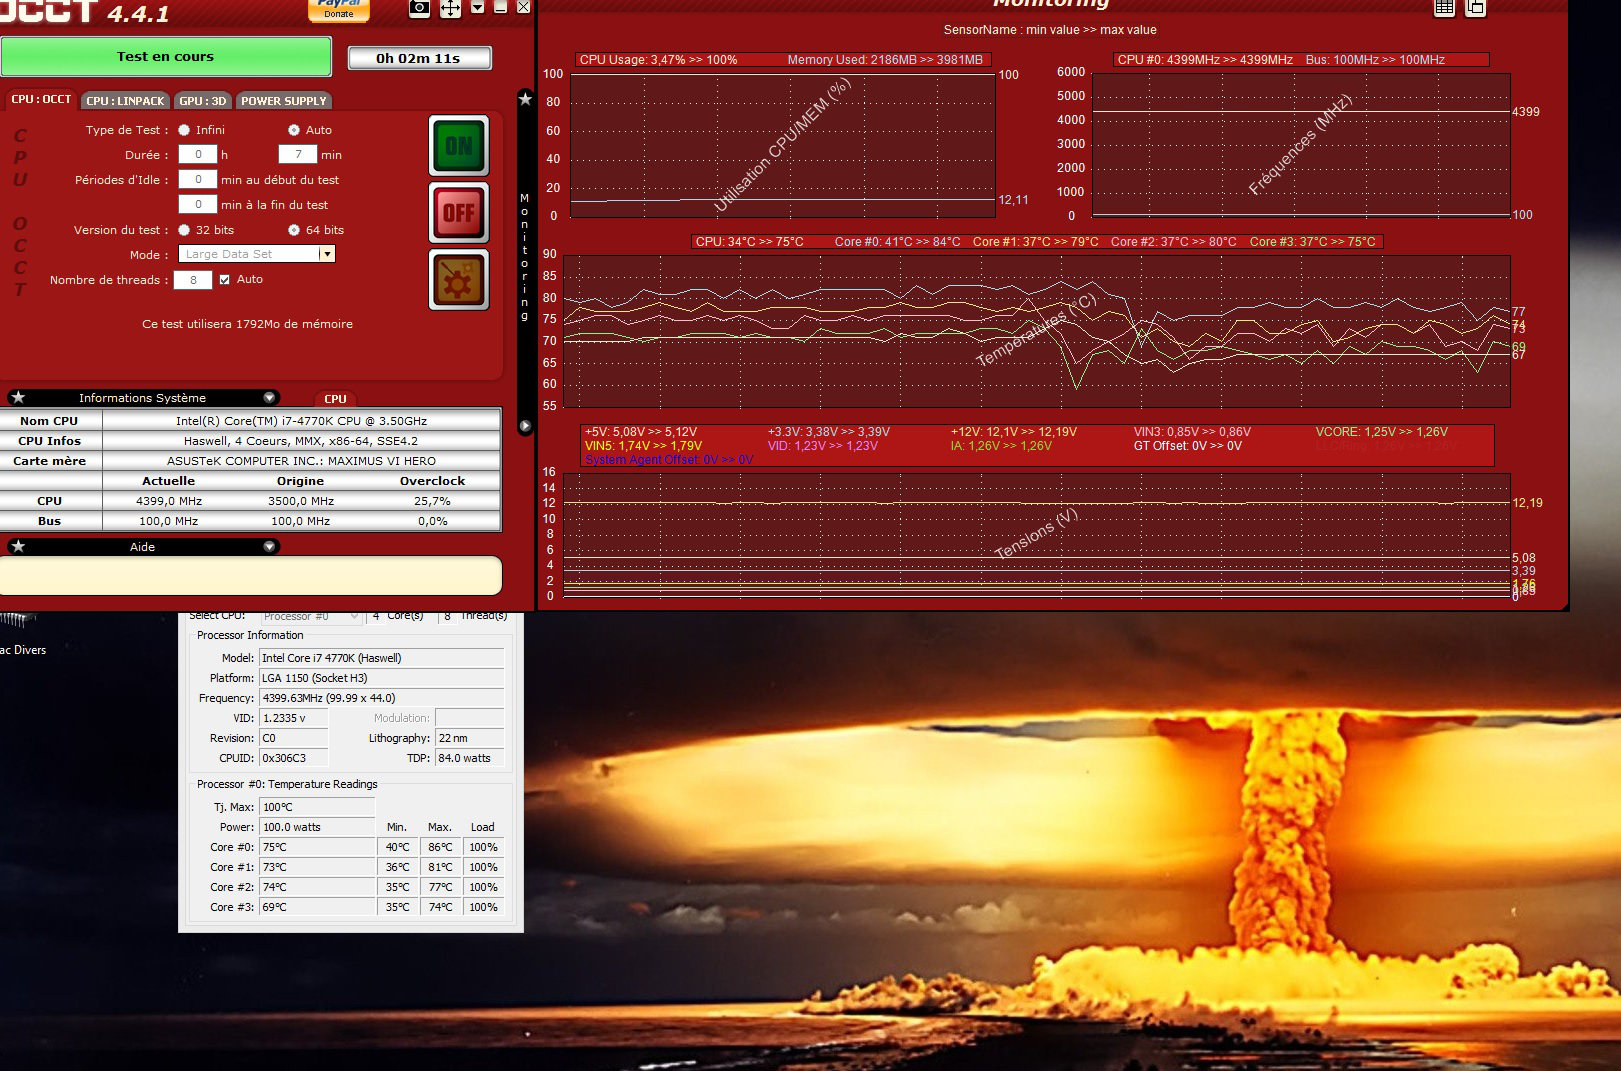Switch to the CPU : LINPACK tab
The height and width of the screenshot is (1071, 1621).
[x=125, y=101]
